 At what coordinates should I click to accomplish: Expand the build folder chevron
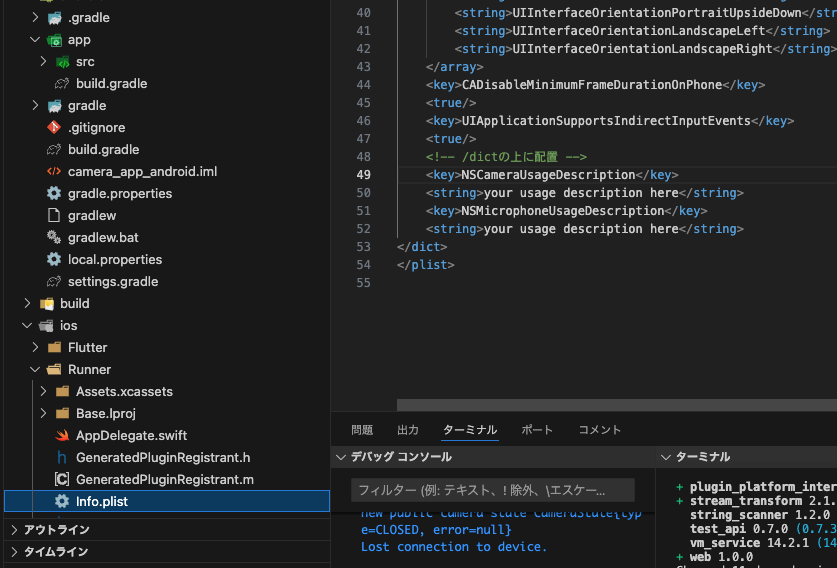[27, 303]
